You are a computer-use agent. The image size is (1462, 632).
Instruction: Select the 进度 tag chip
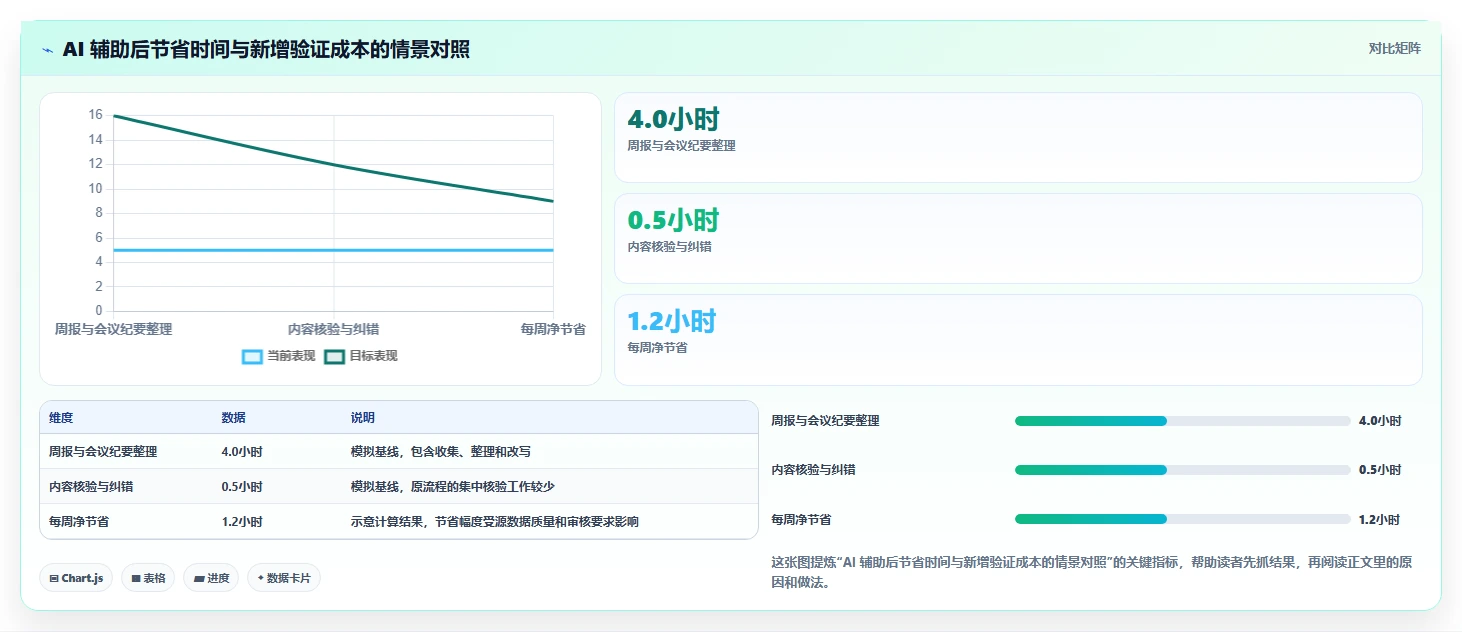tap(211, 578)
